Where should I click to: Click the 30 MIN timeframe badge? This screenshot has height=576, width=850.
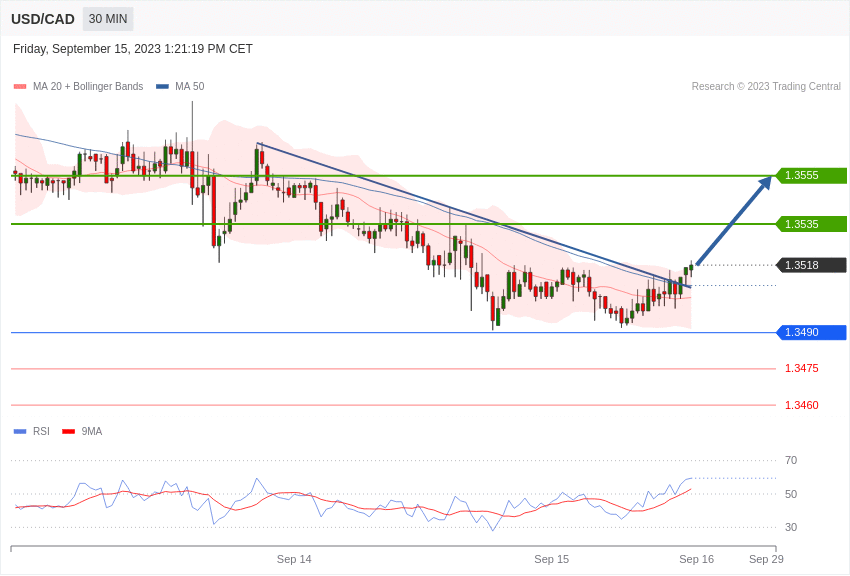pos(108,19)
